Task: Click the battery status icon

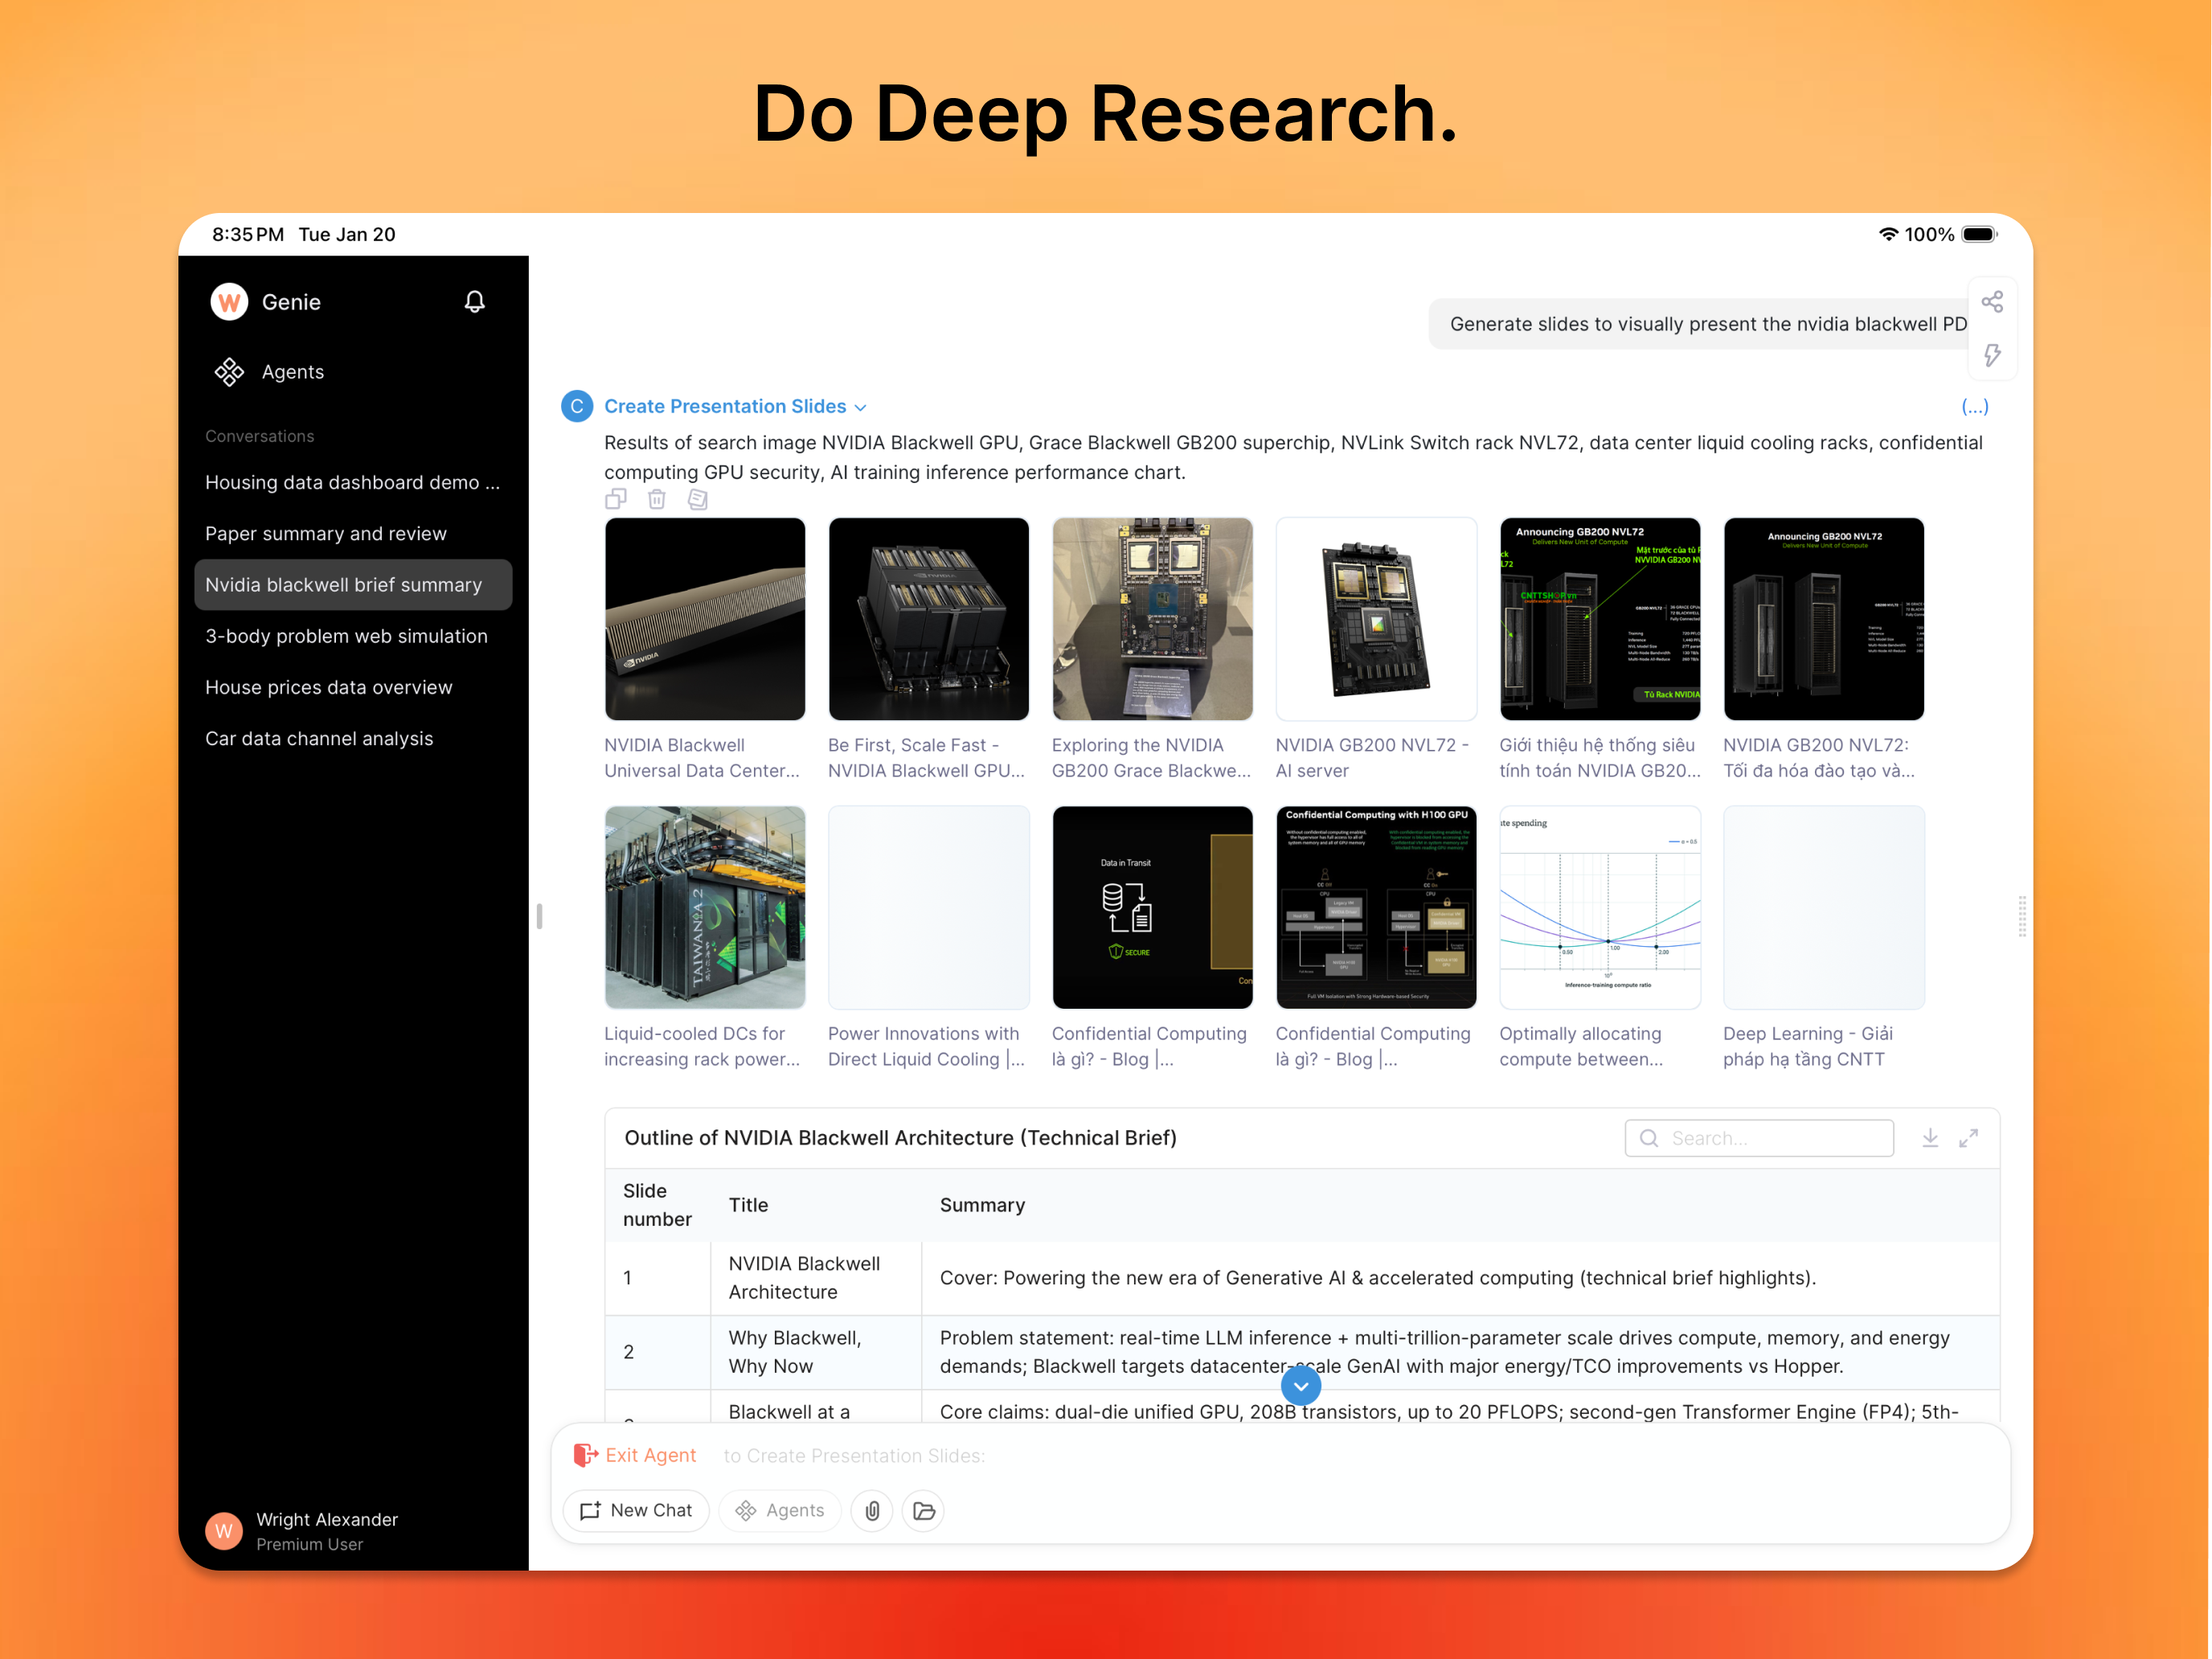Action: [1979, 234]
